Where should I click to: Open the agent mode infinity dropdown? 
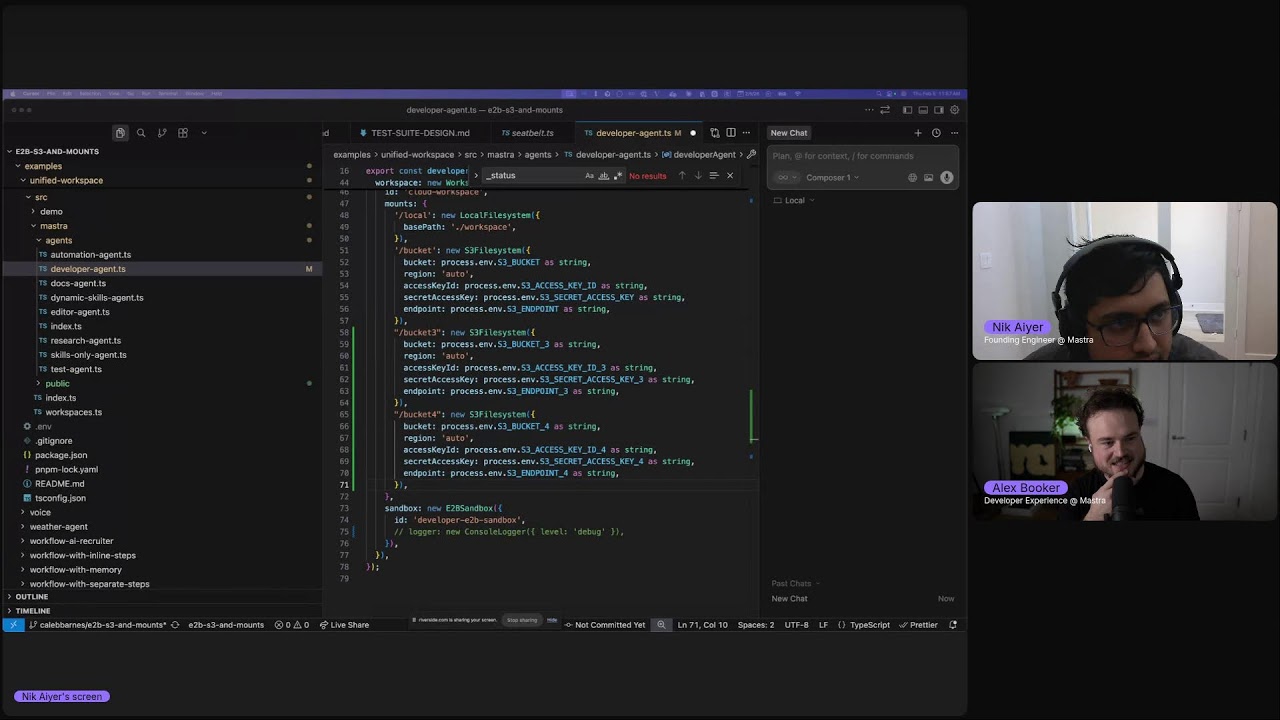click(787, 178)
